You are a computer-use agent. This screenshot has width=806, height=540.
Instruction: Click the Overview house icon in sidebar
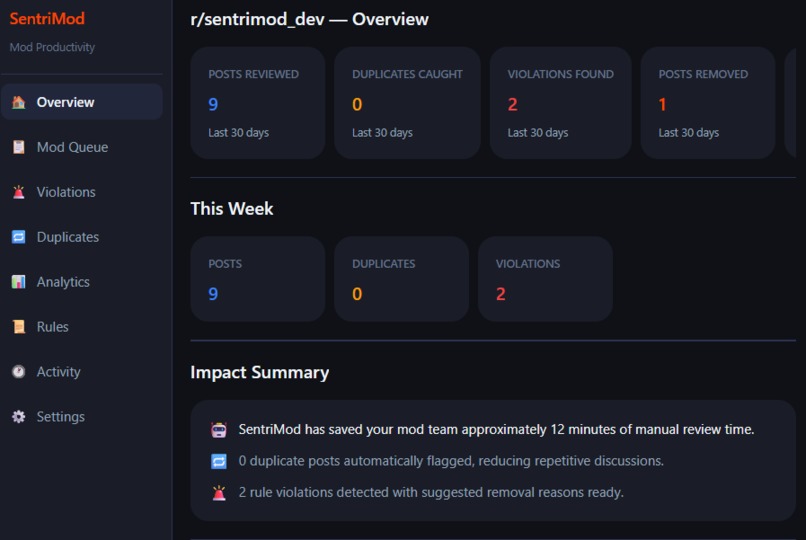click(x=19, y=102)
